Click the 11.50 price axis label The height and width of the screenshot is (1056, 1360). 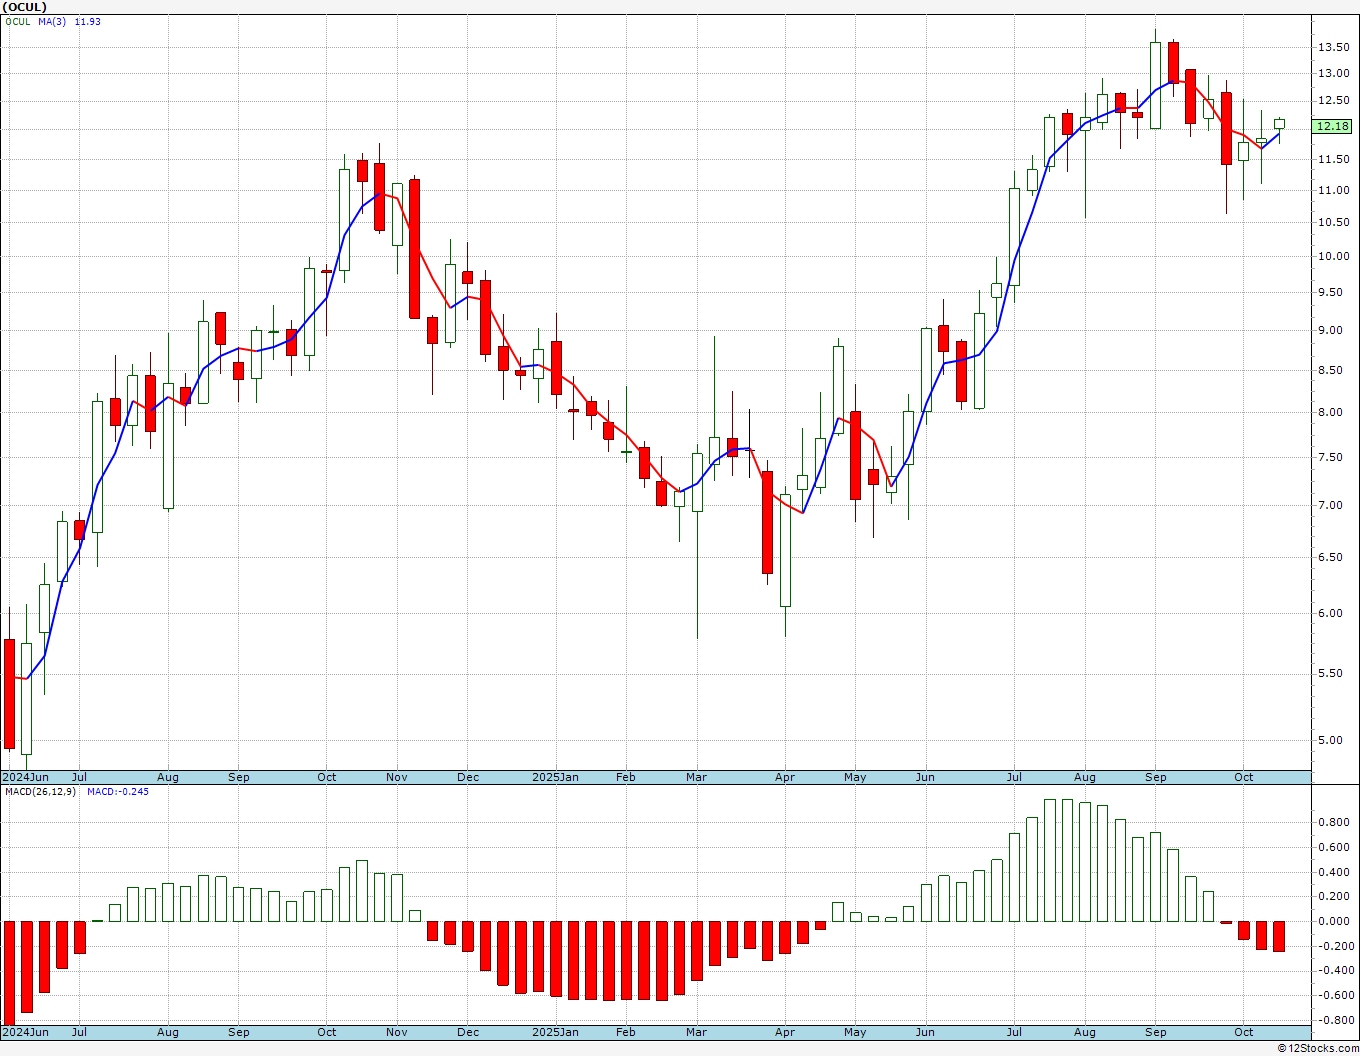click(1333, 159)
